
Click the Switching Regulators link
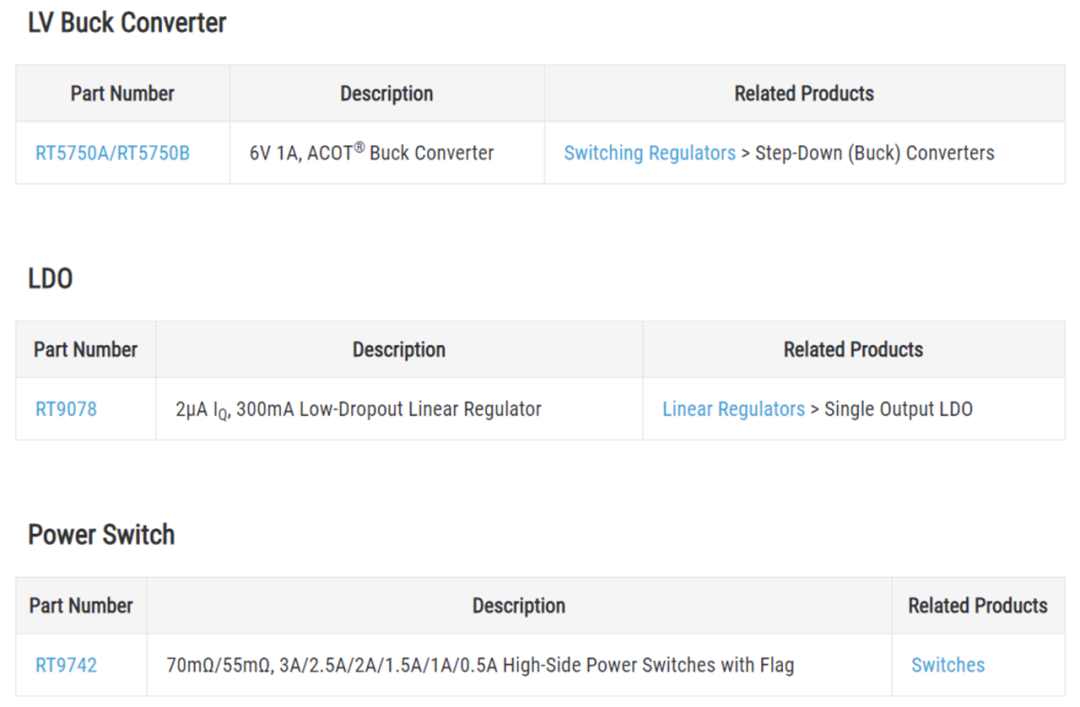(x=649, y=153)
